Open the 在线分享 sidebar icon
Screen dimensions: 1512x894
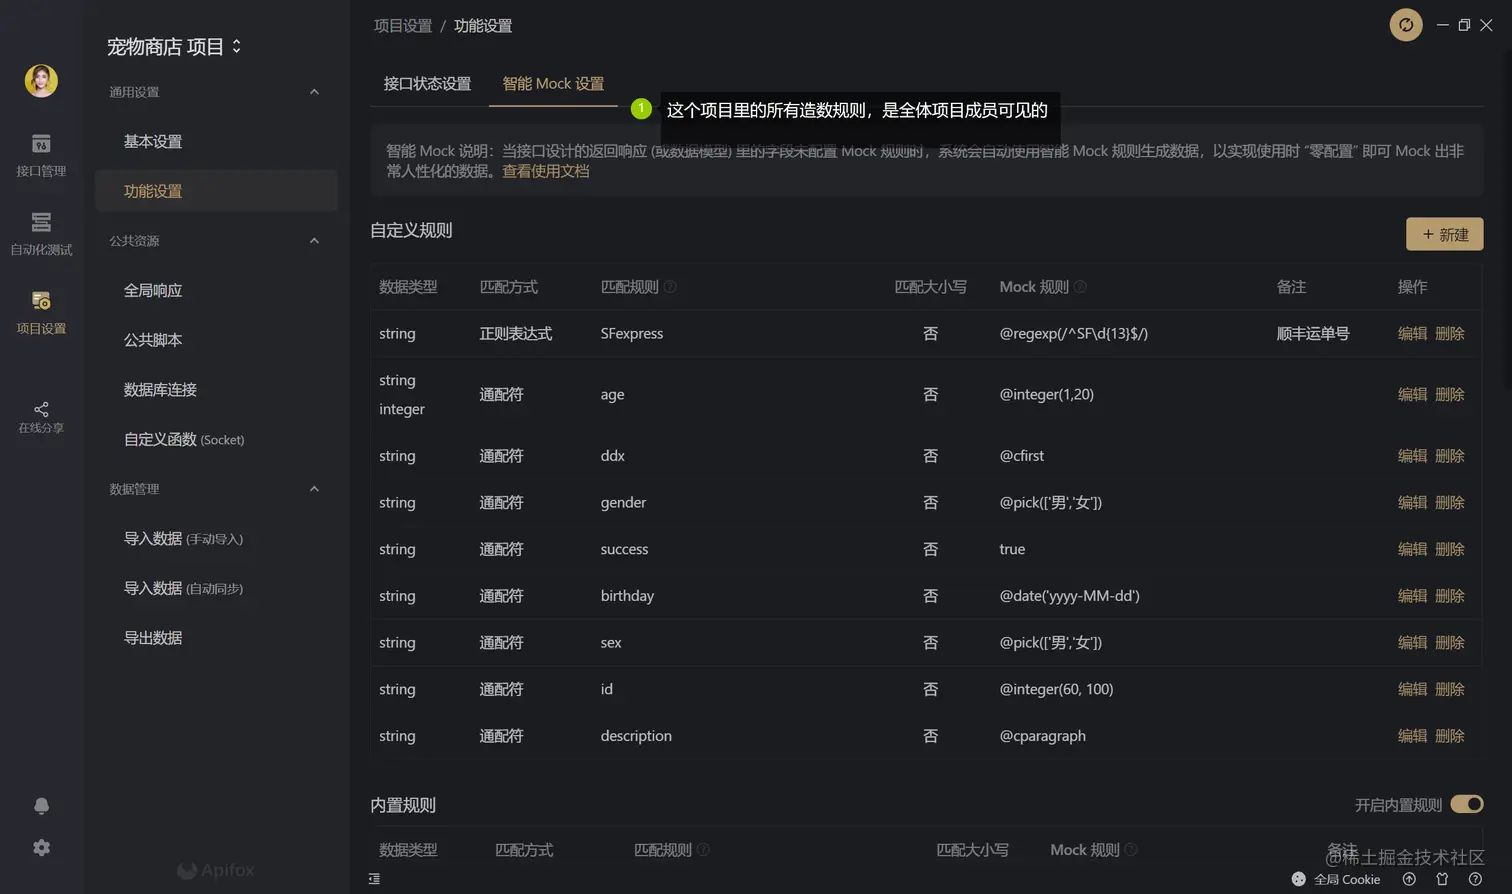pyautogui.click(x=40, y=412)
